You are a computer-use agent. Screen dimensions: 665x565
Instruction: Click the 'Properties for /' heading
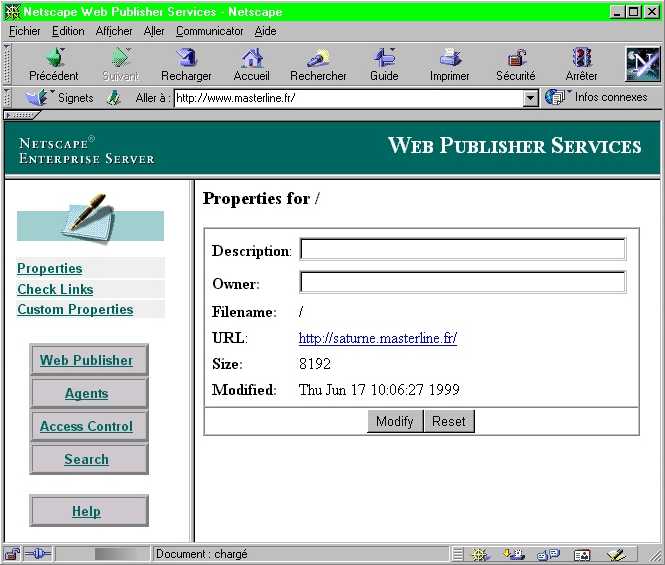click(x=261, y=199)
